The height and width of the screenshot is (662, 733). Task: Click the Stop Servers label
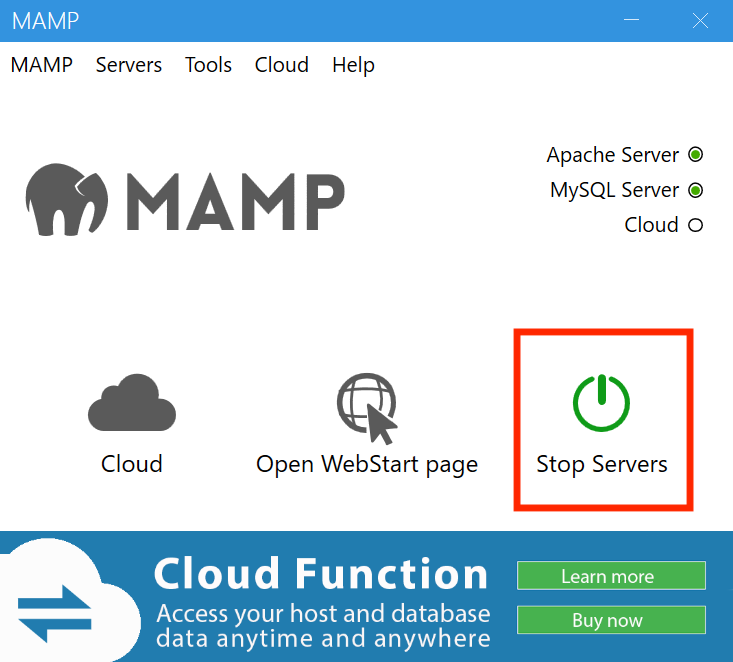click(602, 464)
